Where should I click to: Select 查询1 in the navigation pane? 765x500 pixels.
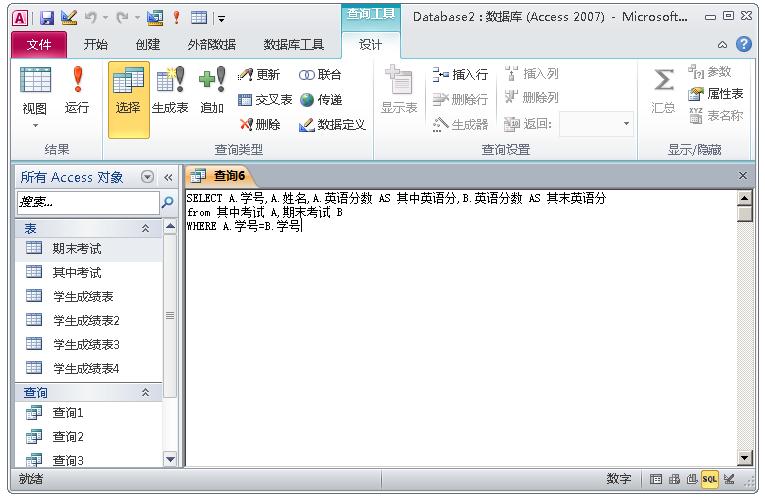(x=89, y=413)
